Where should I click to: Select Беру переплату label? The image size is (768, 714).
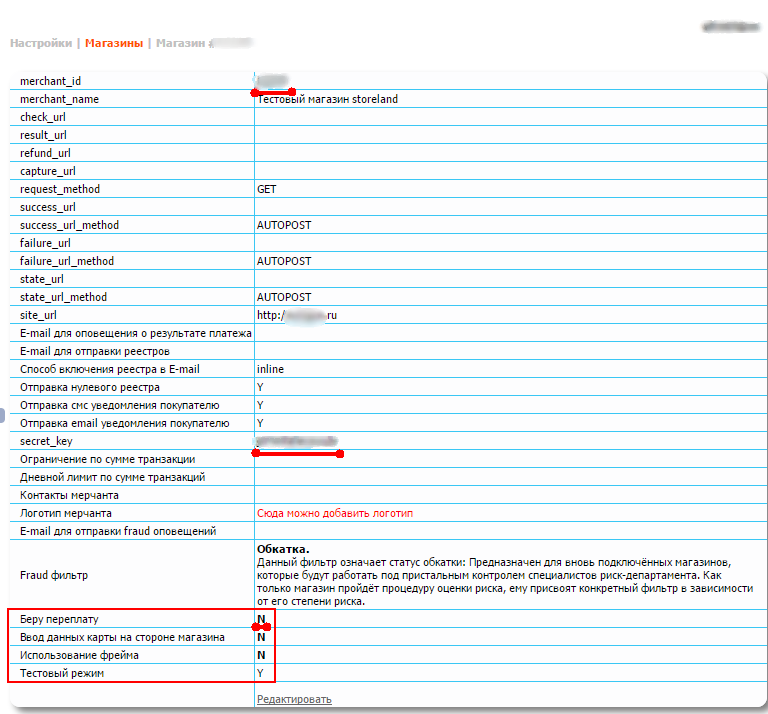[x=59, y=619]
